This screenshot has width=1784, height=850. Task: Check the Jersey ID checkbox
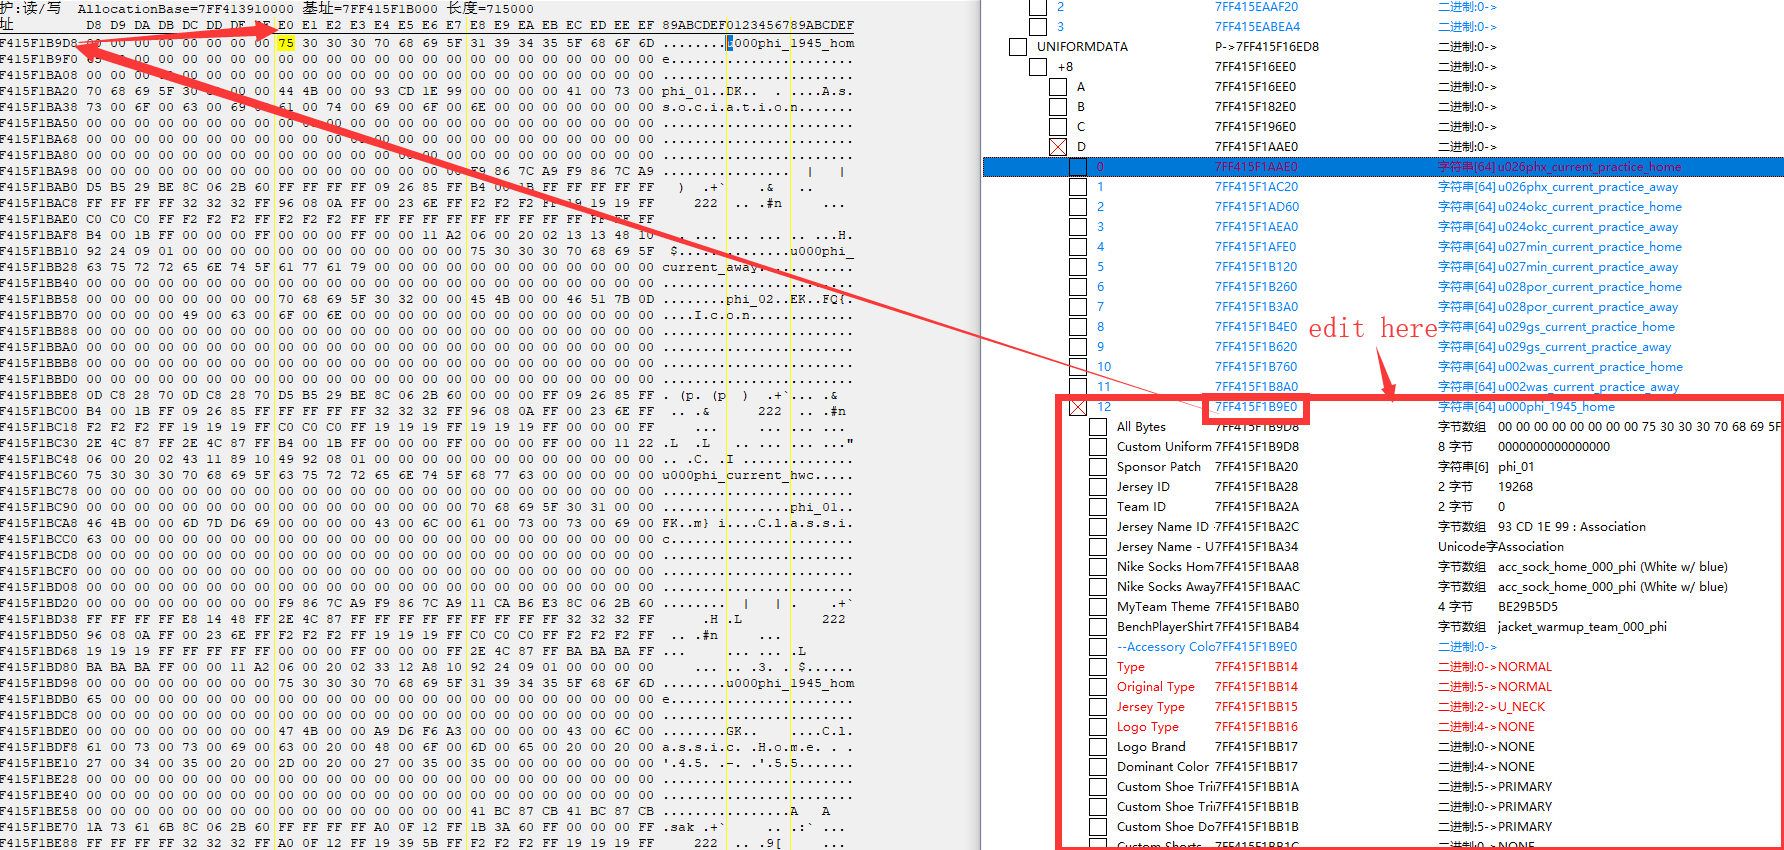pyautogui.click(x=1098, y=487)
